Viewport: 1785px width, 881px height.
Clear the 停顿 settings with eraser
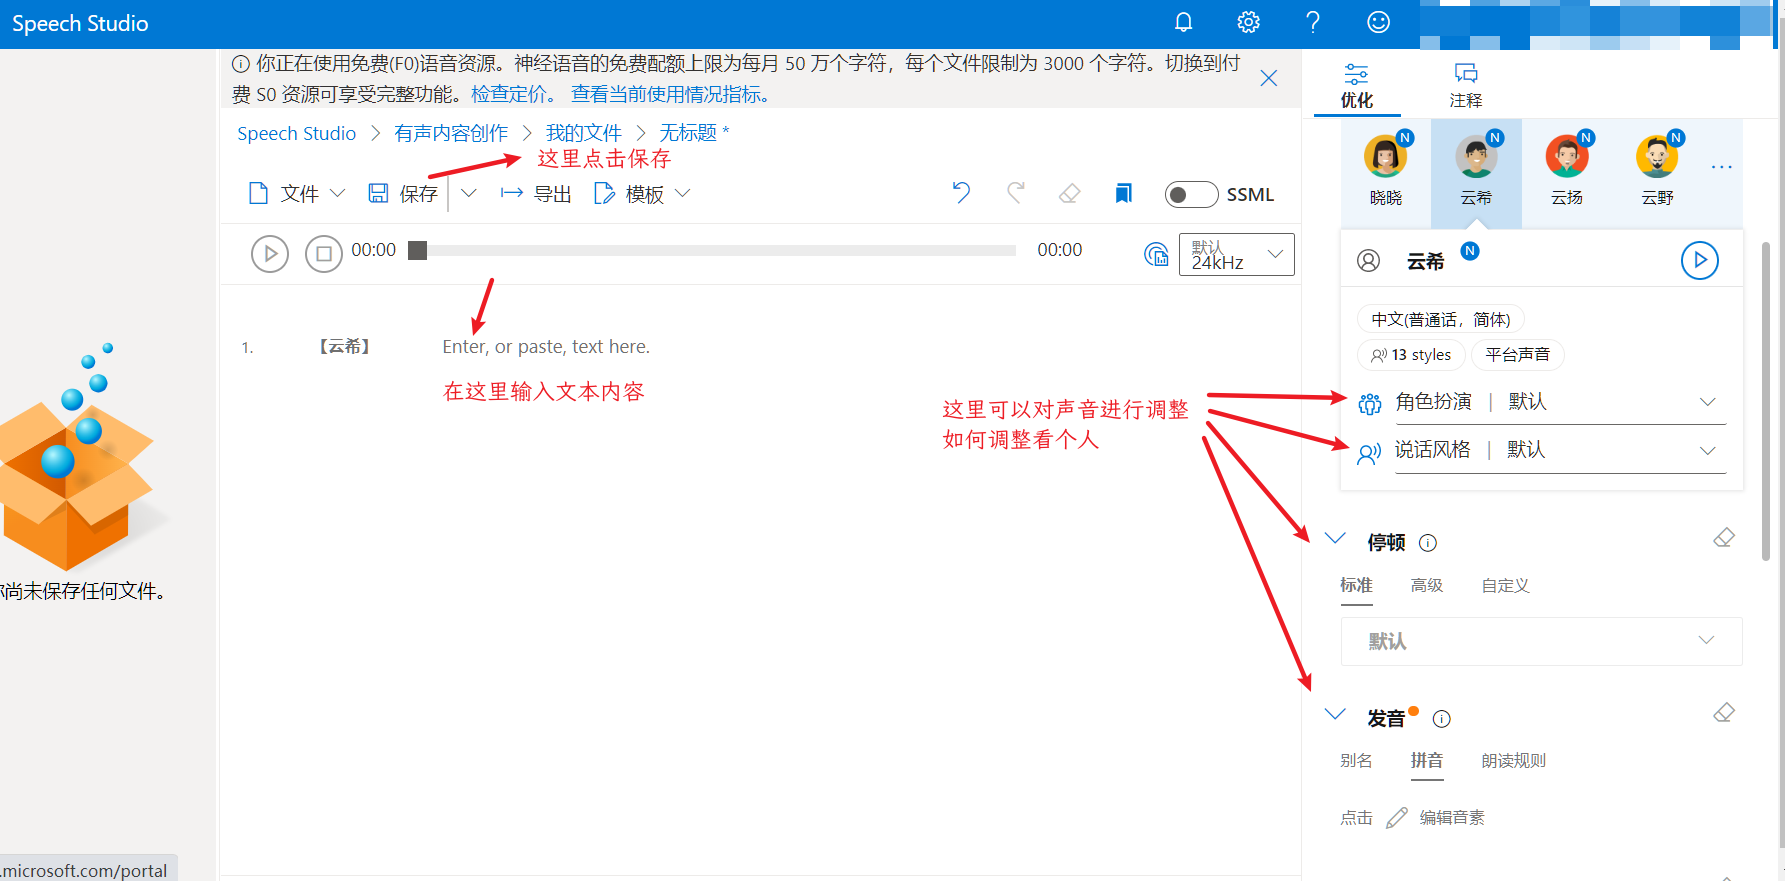coord(1723,538)
